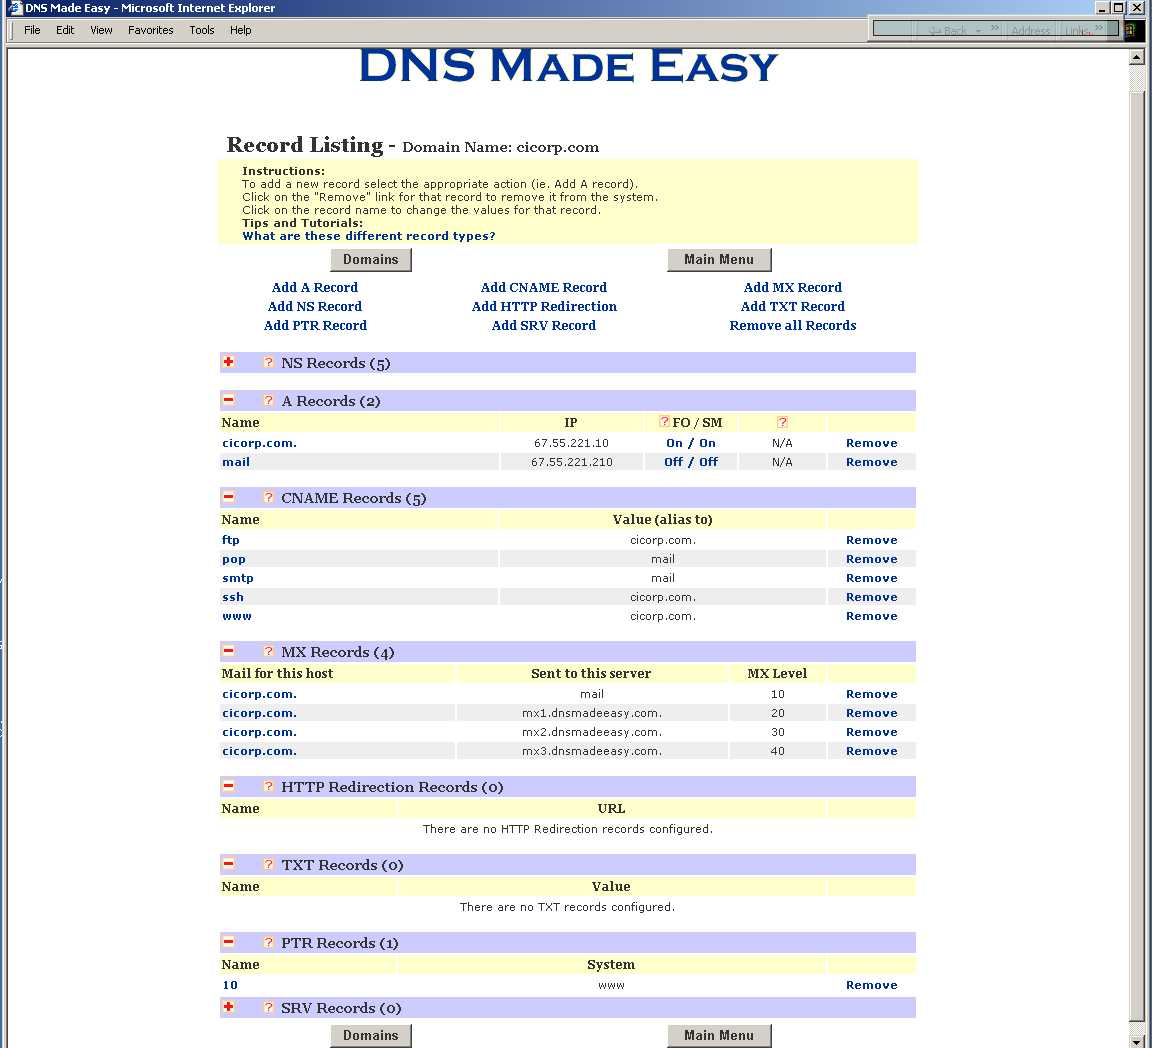
Task: Click the bottom Domains button
Action: coord(371,1036)
